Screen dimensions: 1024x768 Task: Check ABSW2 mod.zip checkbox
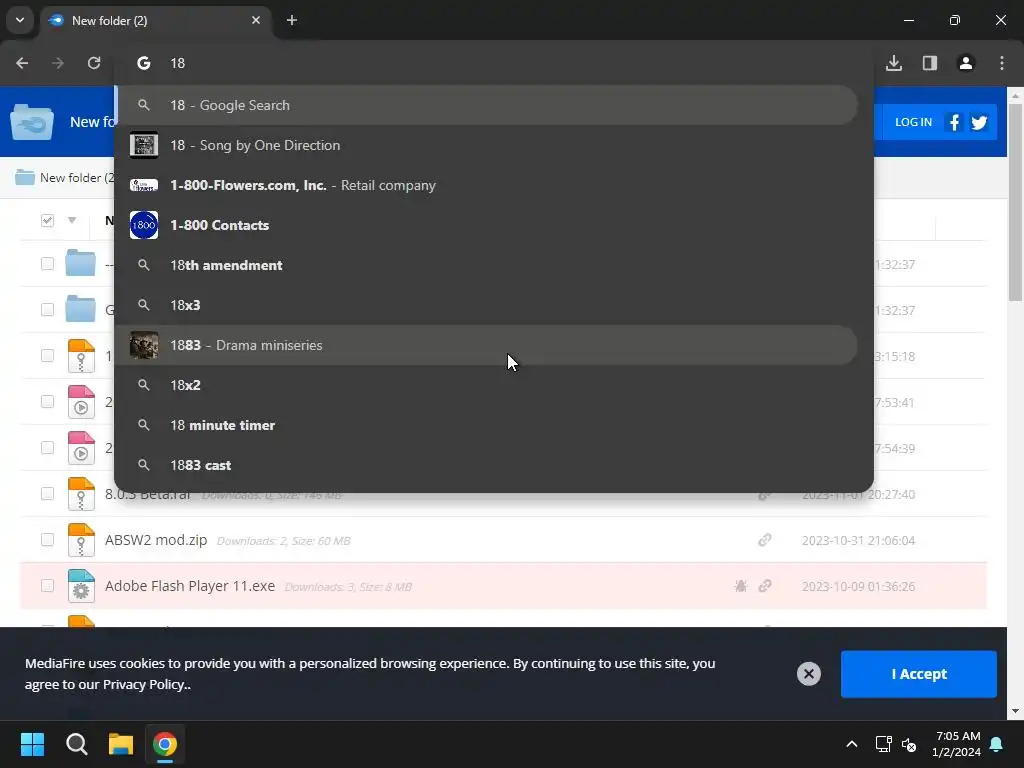coord(47,539)
